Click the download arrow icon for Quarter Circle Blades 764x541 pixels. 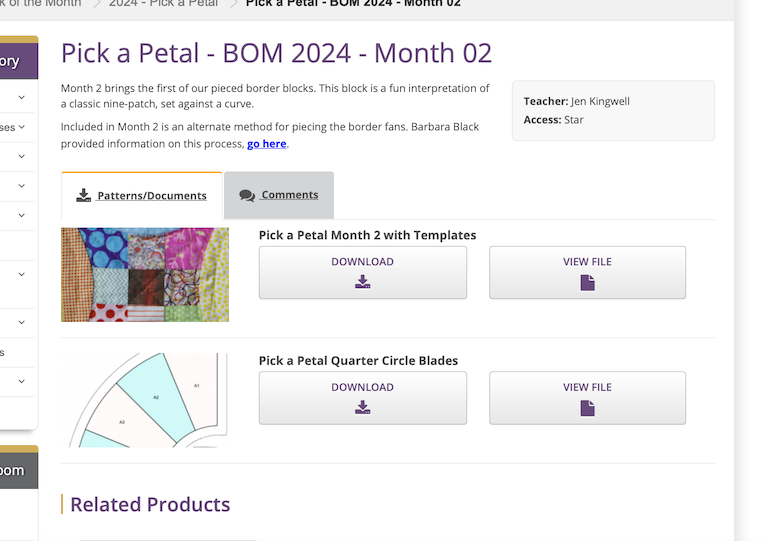coord(362,407)
